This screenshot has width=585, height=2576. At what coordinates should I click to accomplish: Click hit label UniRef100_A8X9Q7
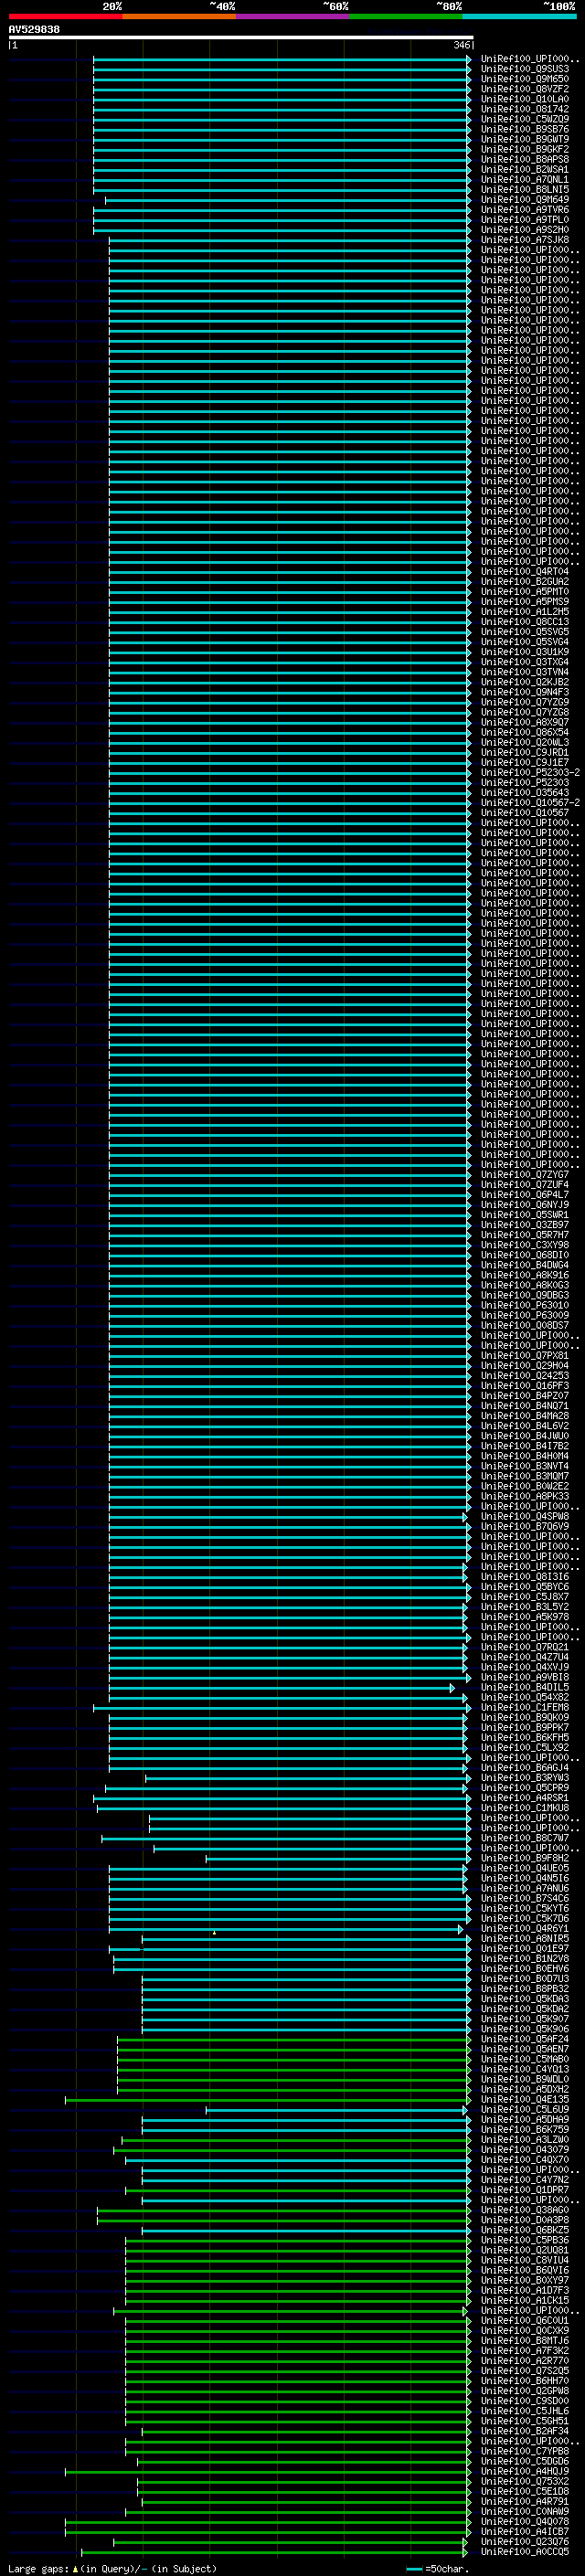525,722
